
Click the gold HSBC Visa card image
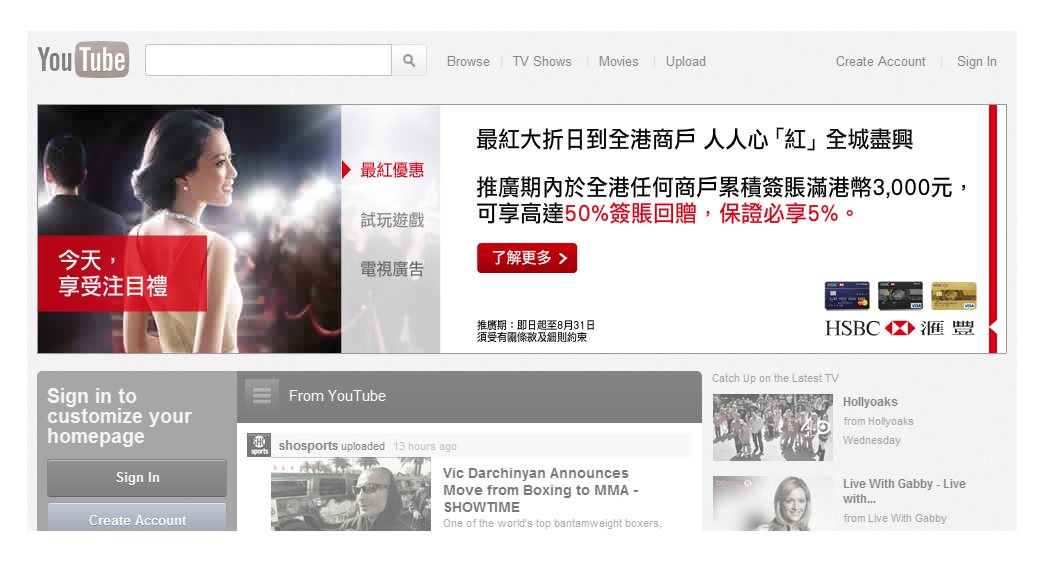tap(953, 296)
